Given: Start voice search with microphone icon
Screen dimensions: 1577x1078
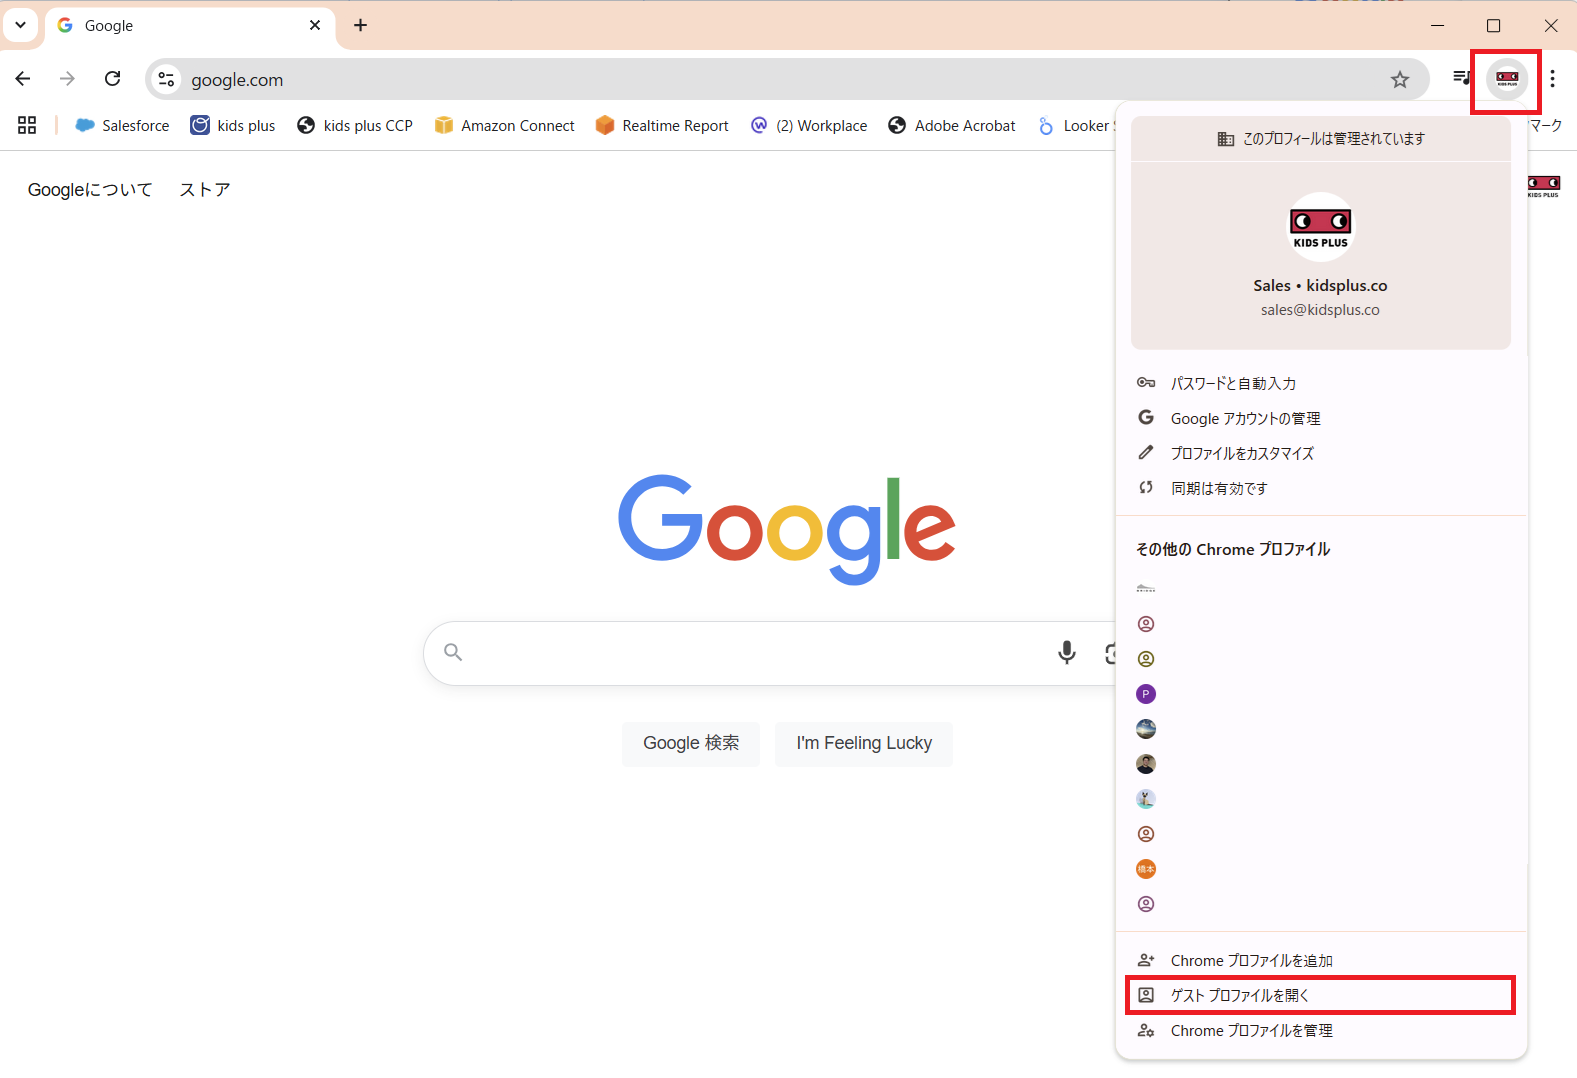Looking at the screenshot, I should click(1067, 653).
